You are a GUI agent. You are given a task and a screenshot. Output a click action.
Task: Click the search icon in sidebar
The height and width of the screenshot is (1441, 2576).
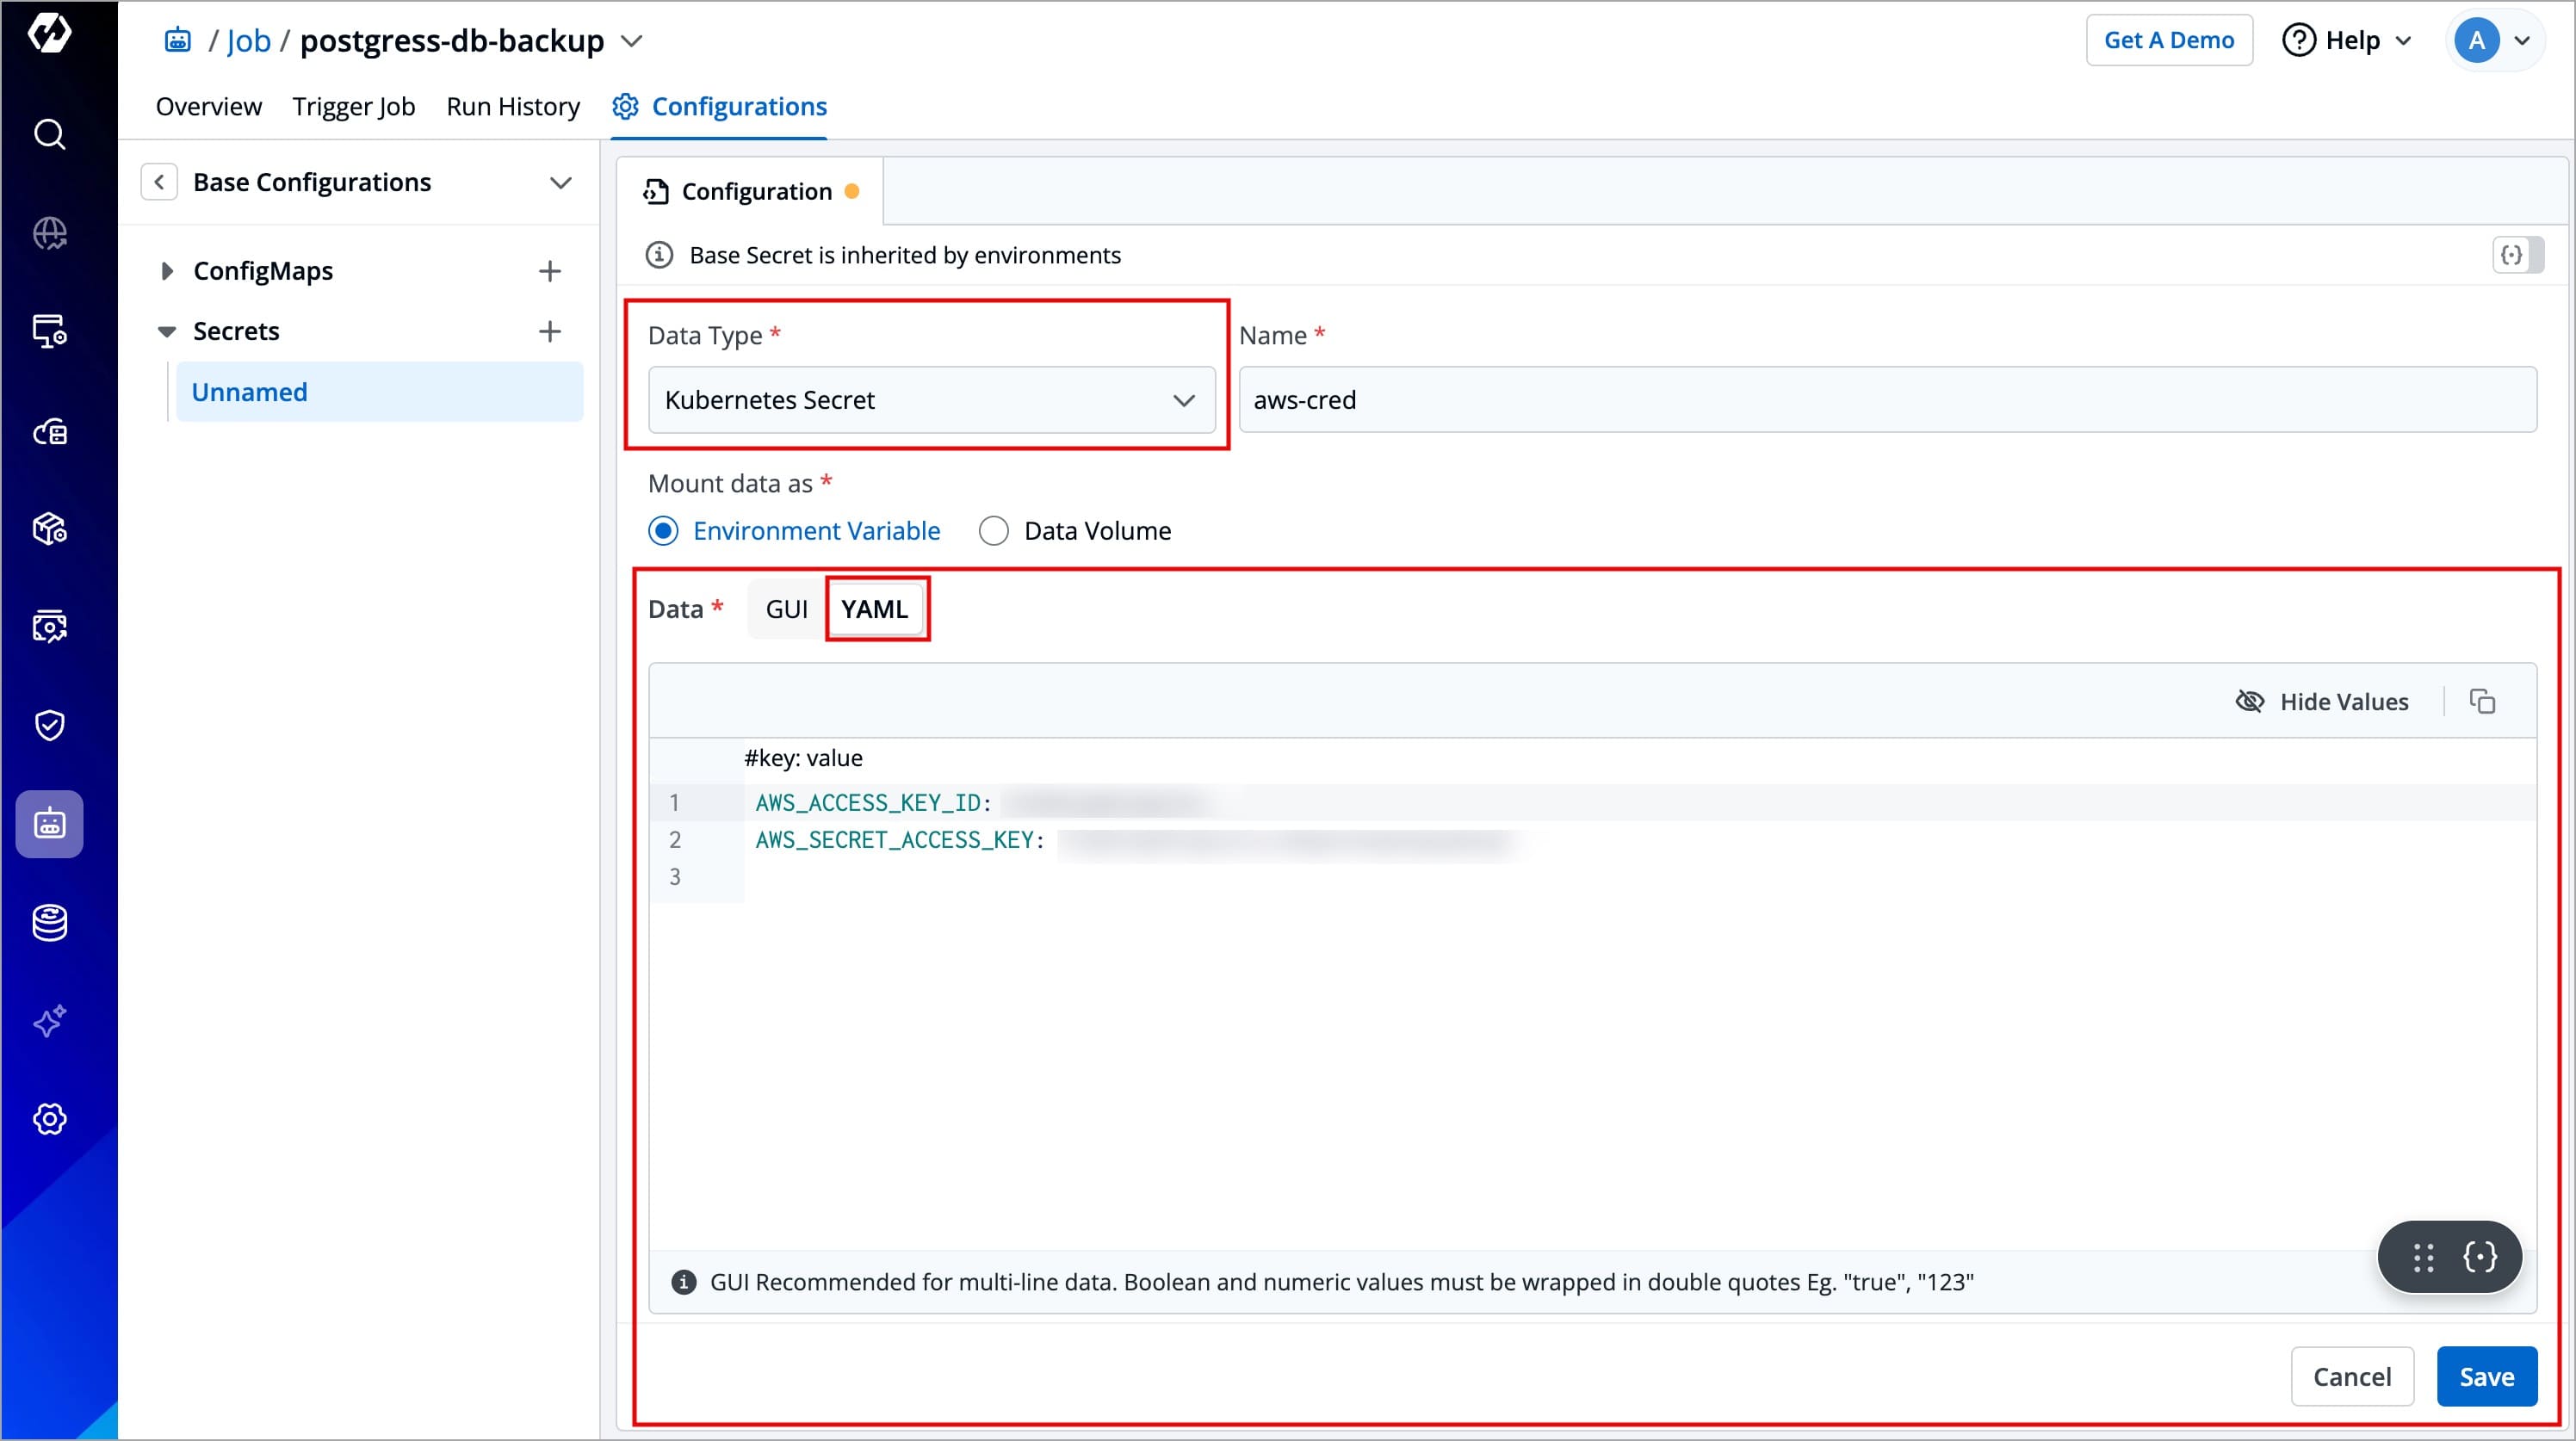pyautogui.click(x=49, y=134)
